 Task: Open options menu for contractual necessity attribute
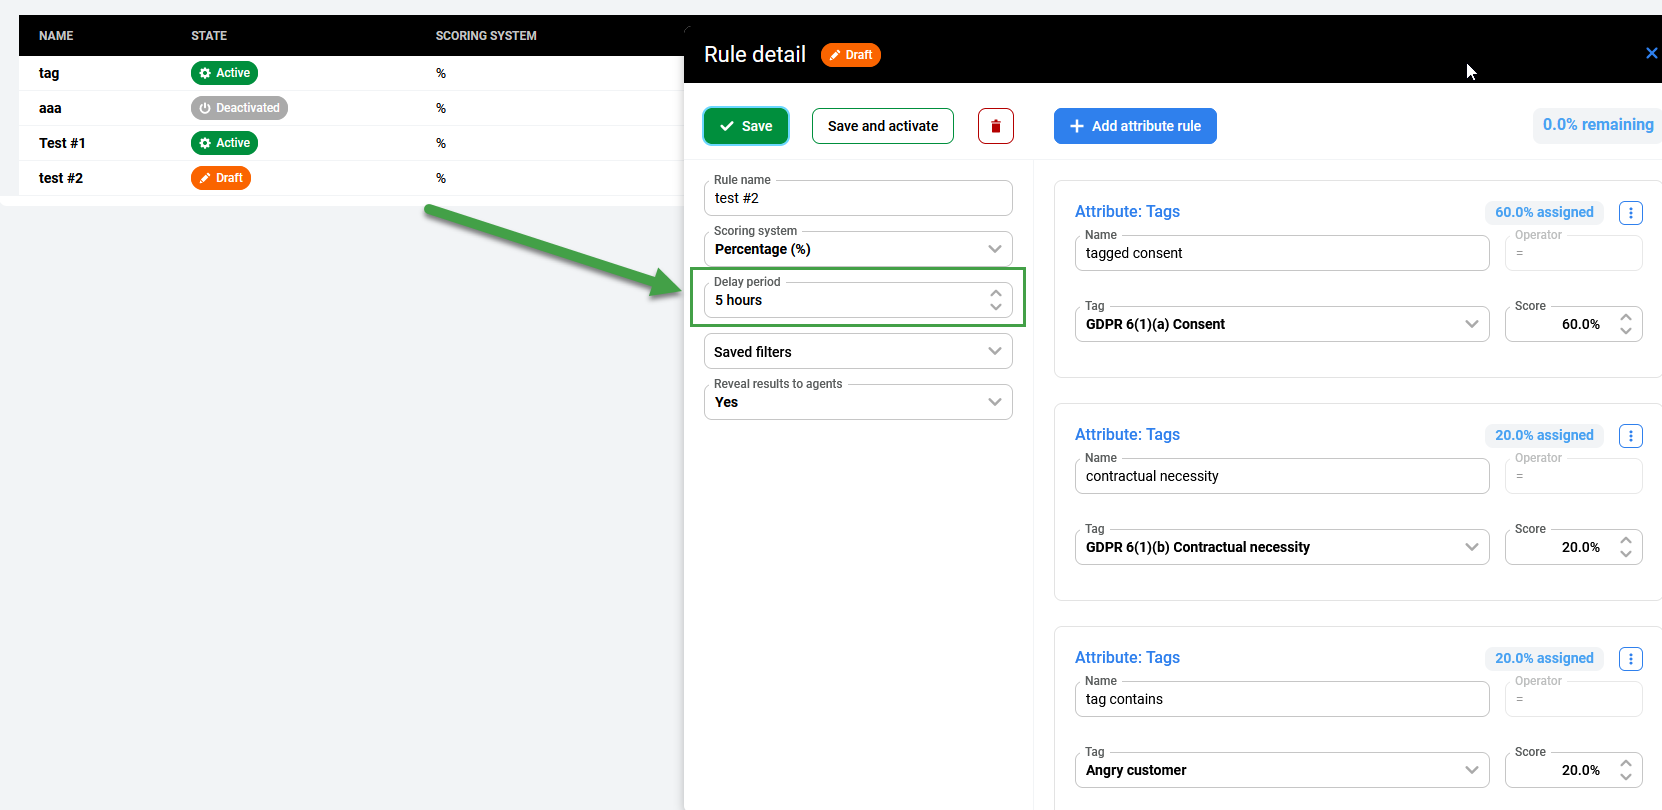[x=1630, y=436]
